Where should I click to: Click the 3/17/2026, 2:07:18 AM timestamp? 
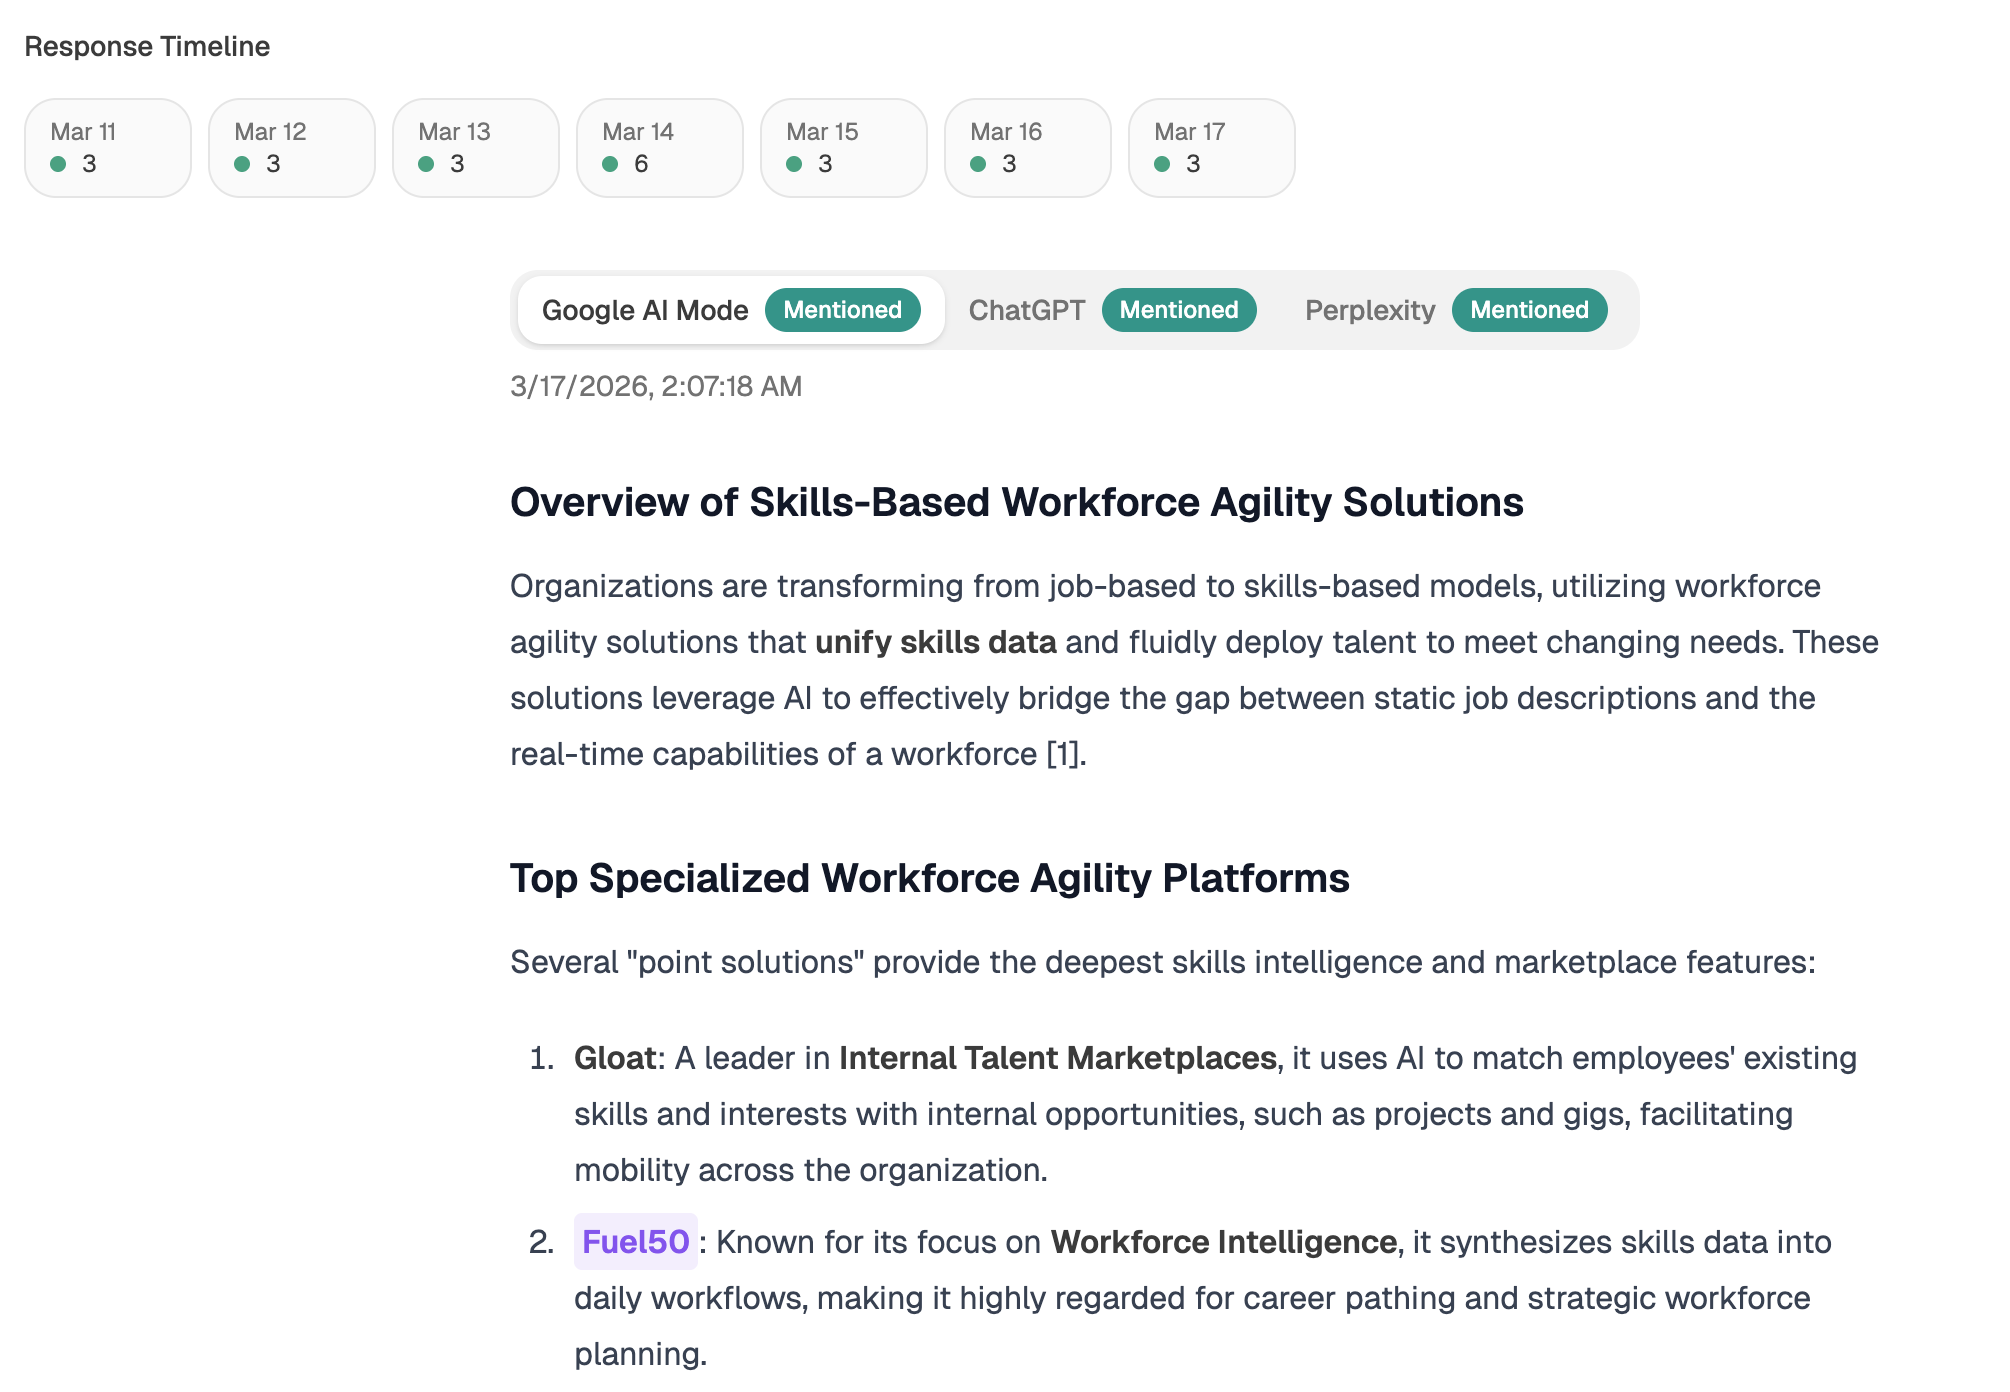point(656,386)
